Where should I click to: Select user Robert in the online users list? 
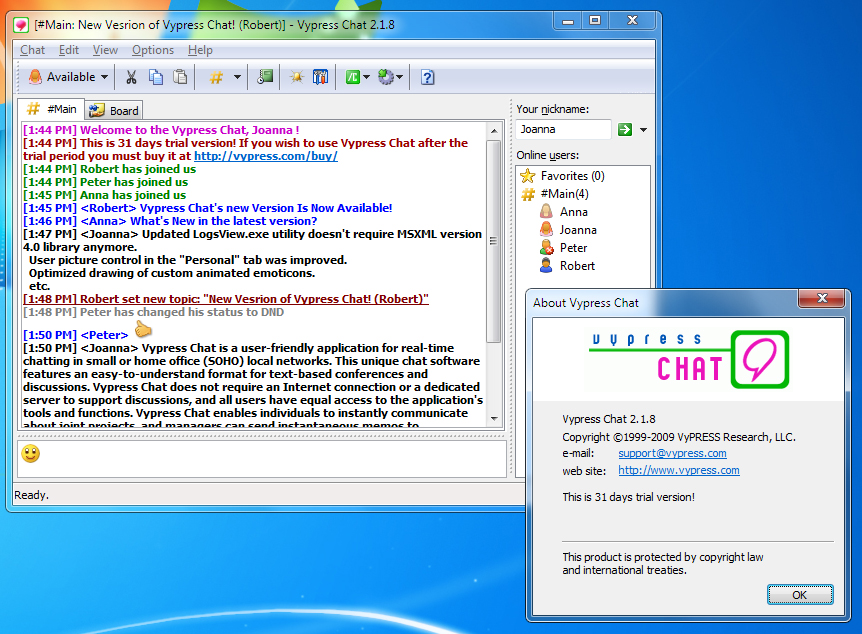[x=568, y=266]
